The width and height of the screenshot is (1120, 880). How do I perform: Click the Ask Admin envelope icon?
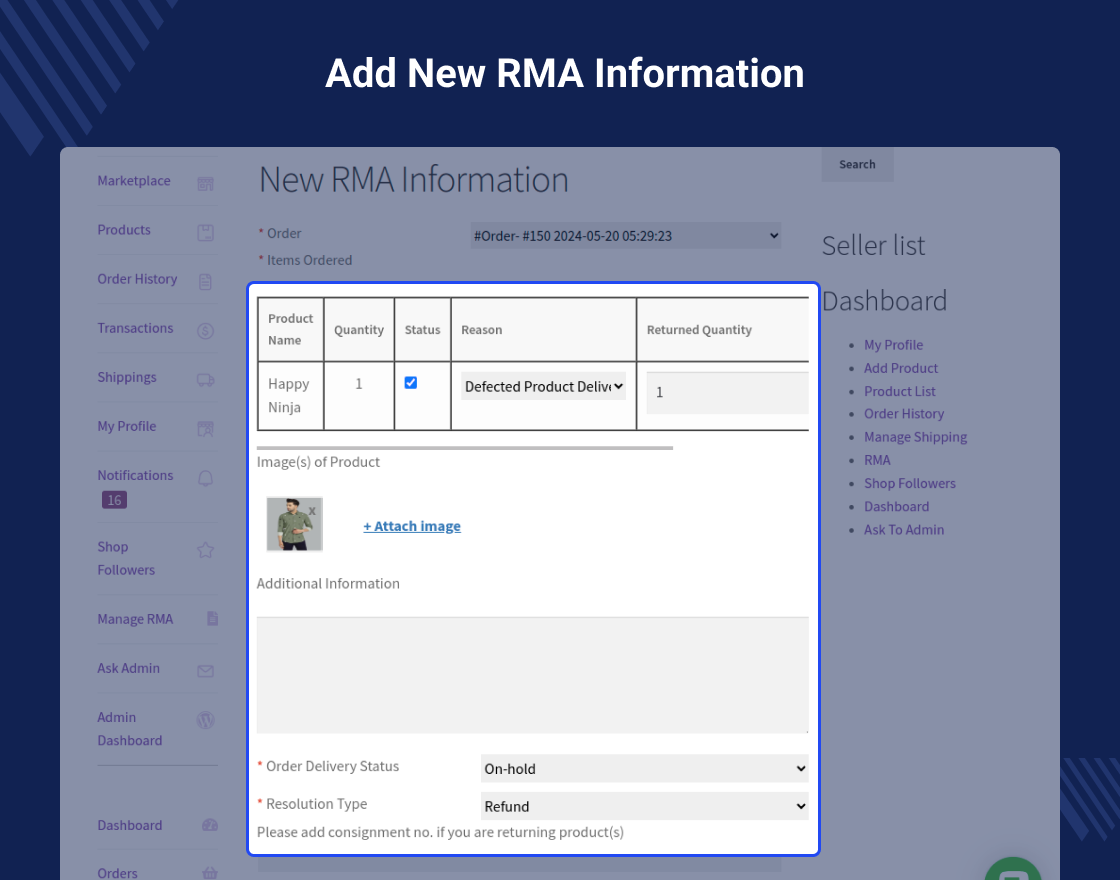(205, 670)
